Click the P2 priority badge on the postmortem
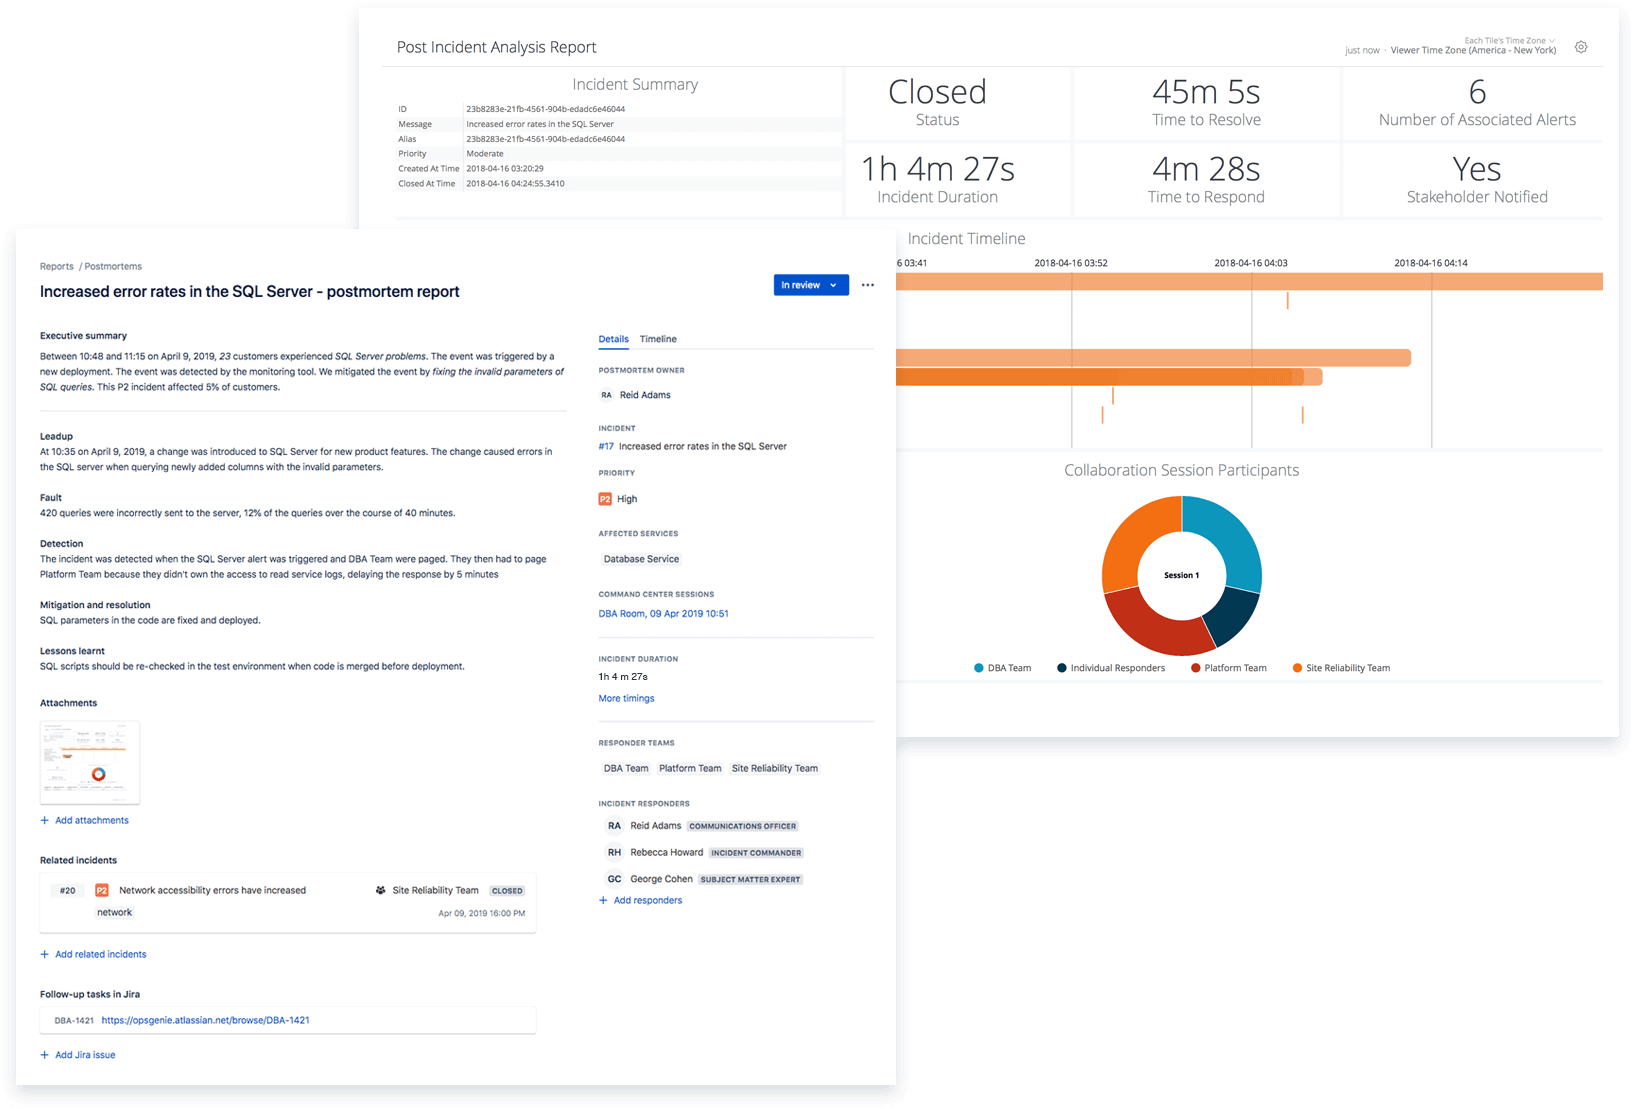This screenshot has width=1635, height=1109. [604, 498]
